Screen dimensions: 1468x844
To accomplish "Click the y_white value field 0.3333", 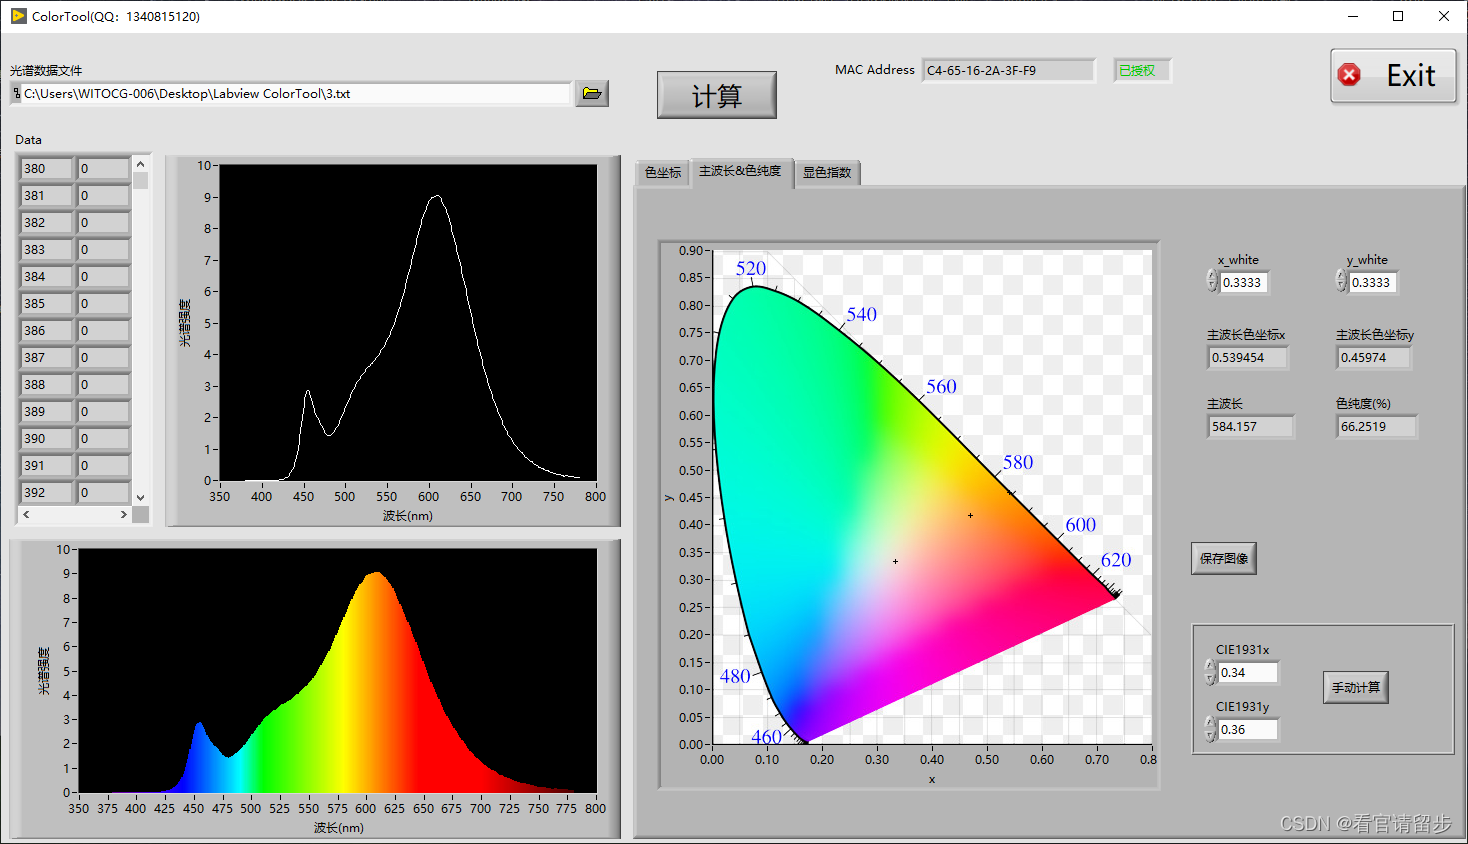I will tap(1372, 283).
